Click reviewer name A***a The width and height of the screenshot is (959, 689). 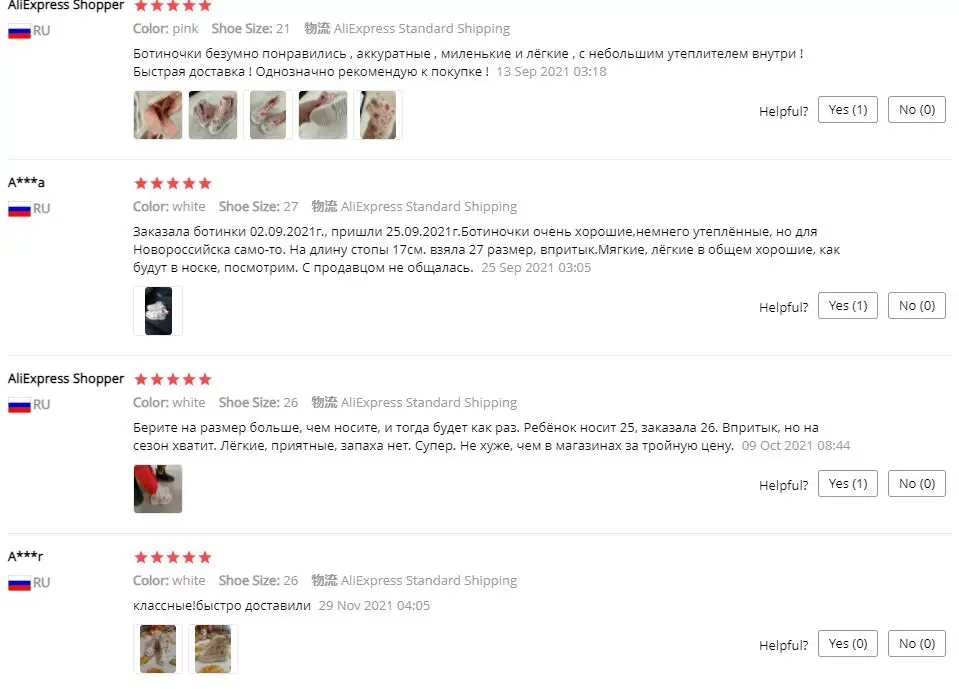coord(26,182)
